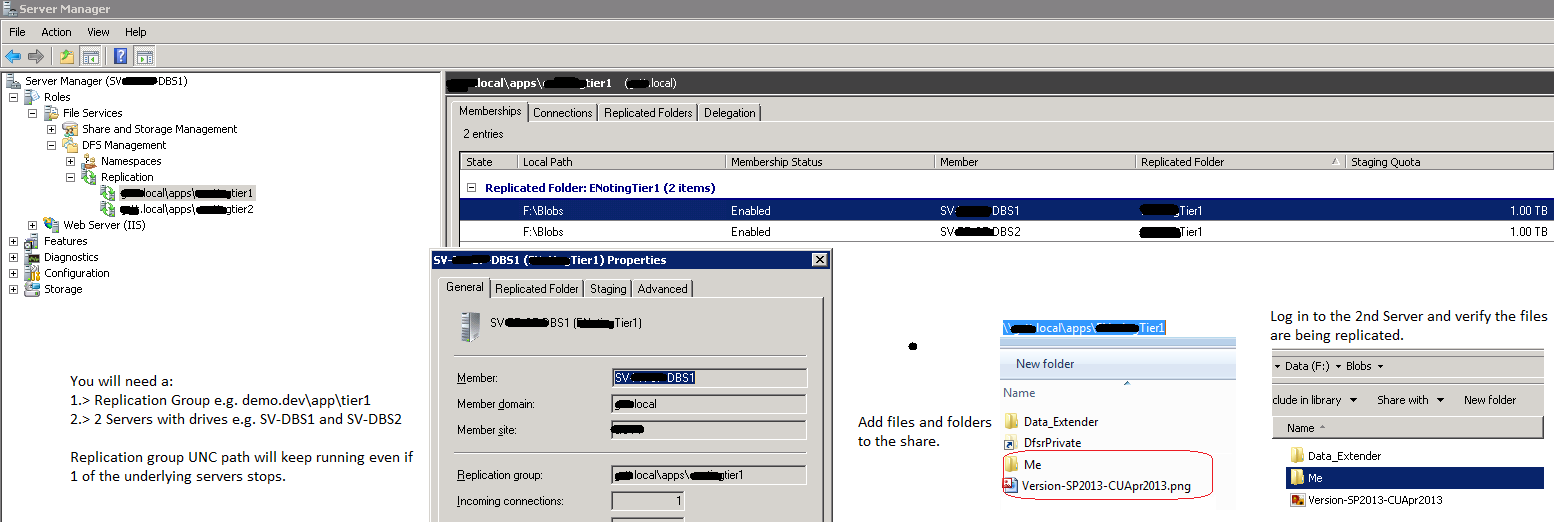Image resolution: width=1554 pixels, height=522 pixels.
Task: Open the Include in library dropdown
Action: click(1315, 400)
